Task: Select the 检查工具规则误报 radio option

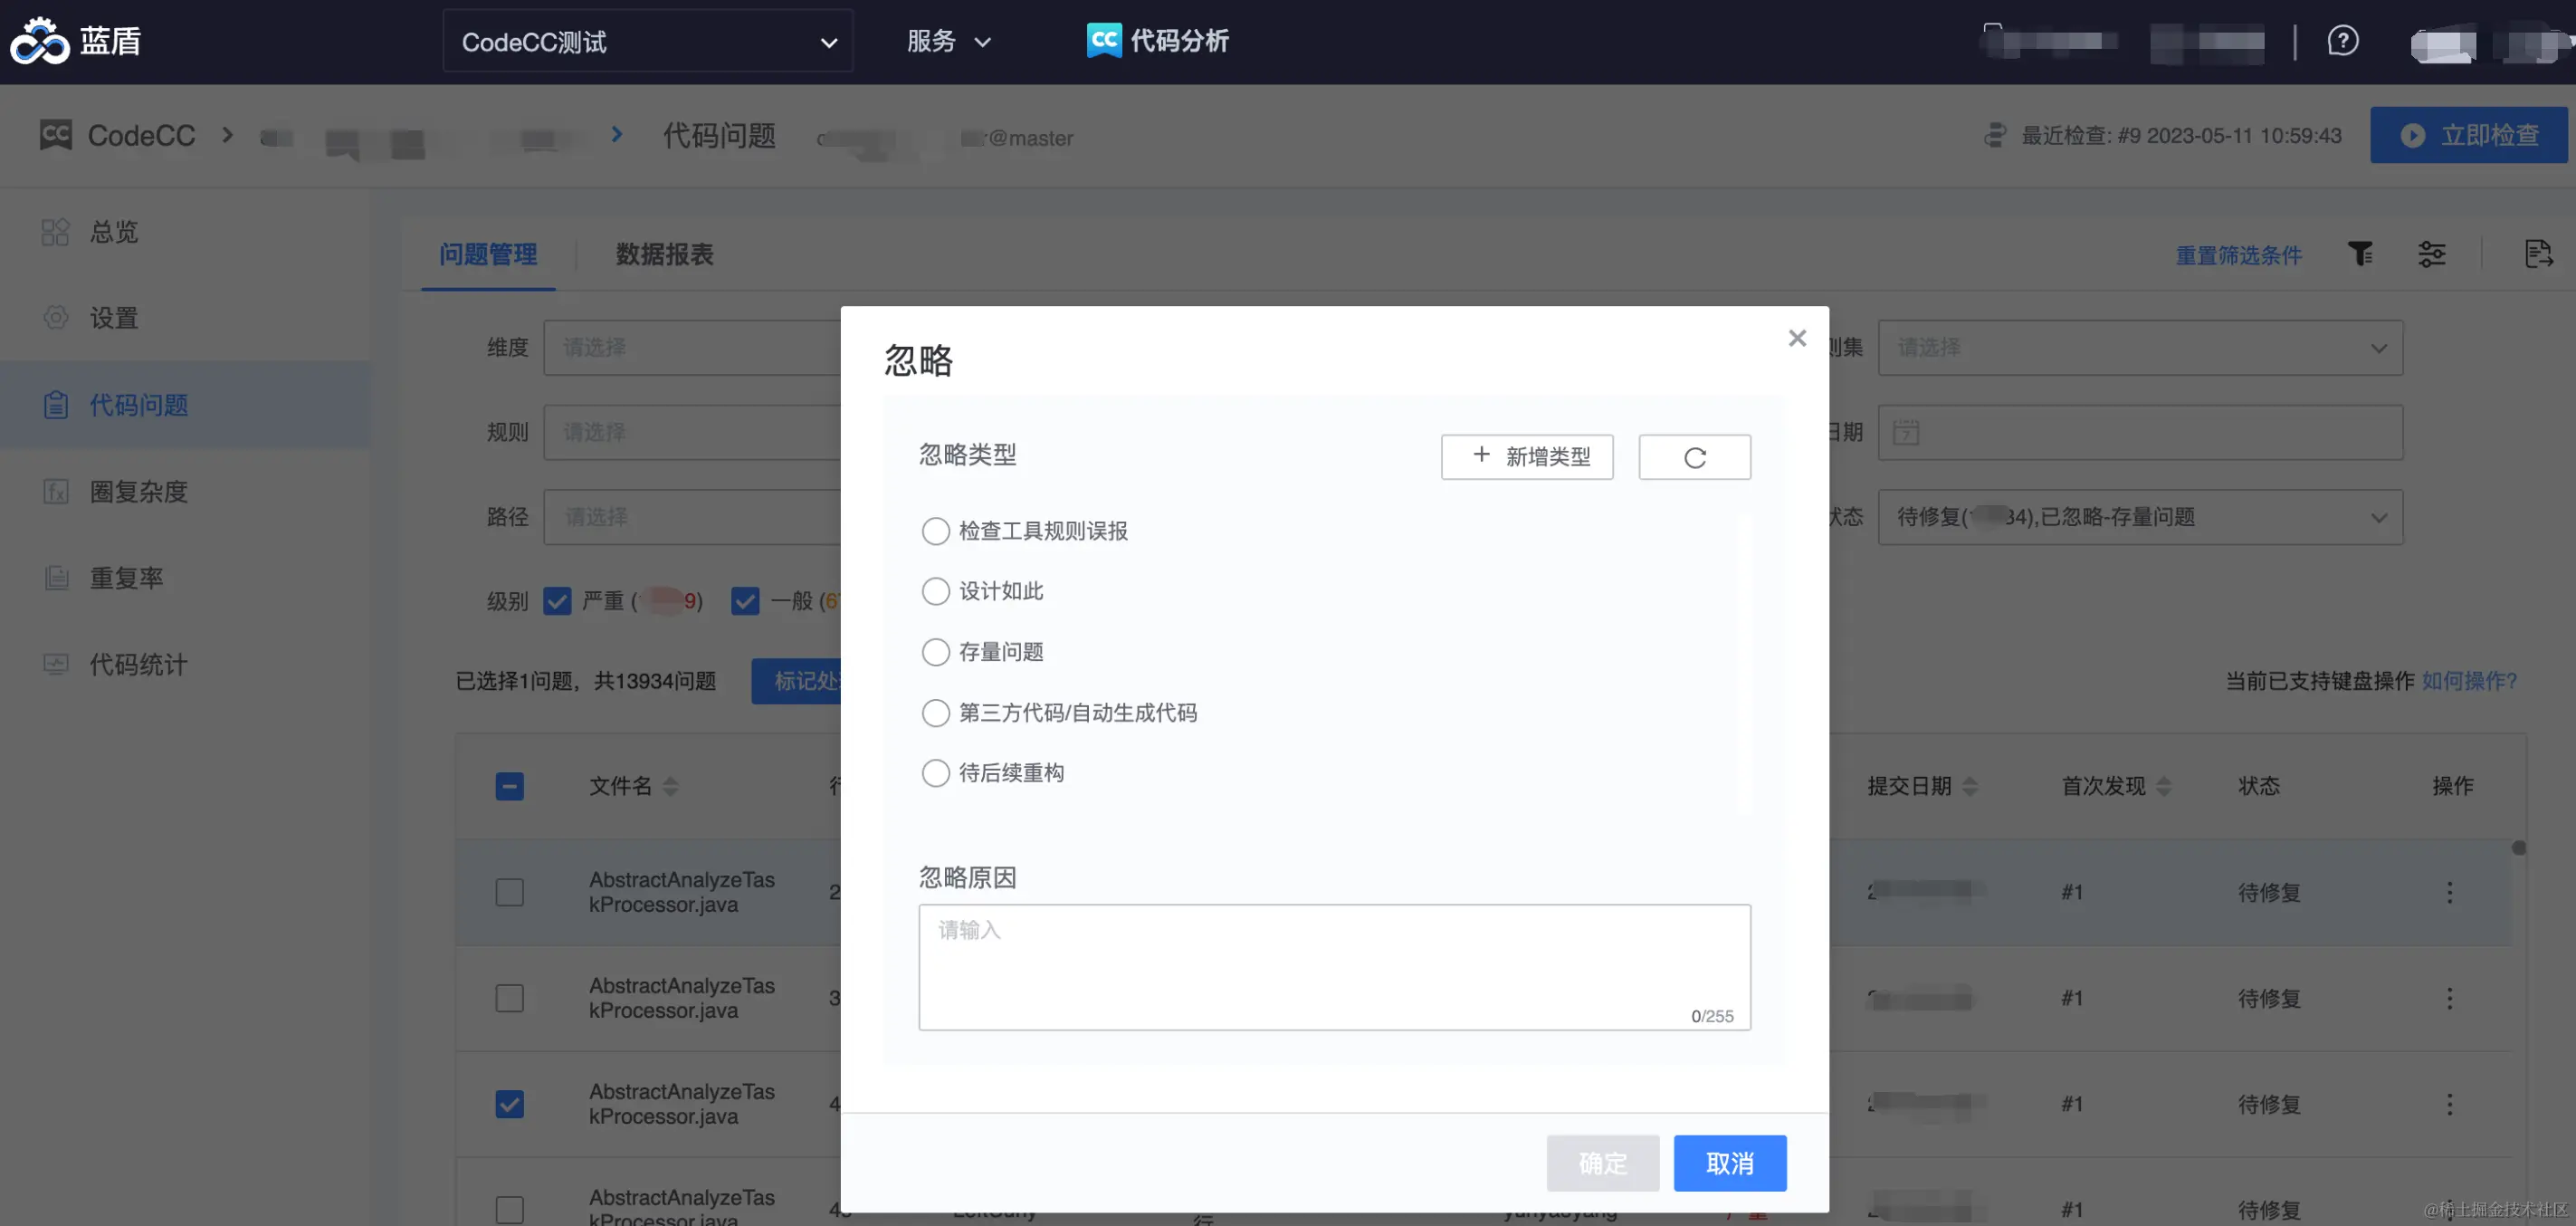Action: tap(935, 531)
